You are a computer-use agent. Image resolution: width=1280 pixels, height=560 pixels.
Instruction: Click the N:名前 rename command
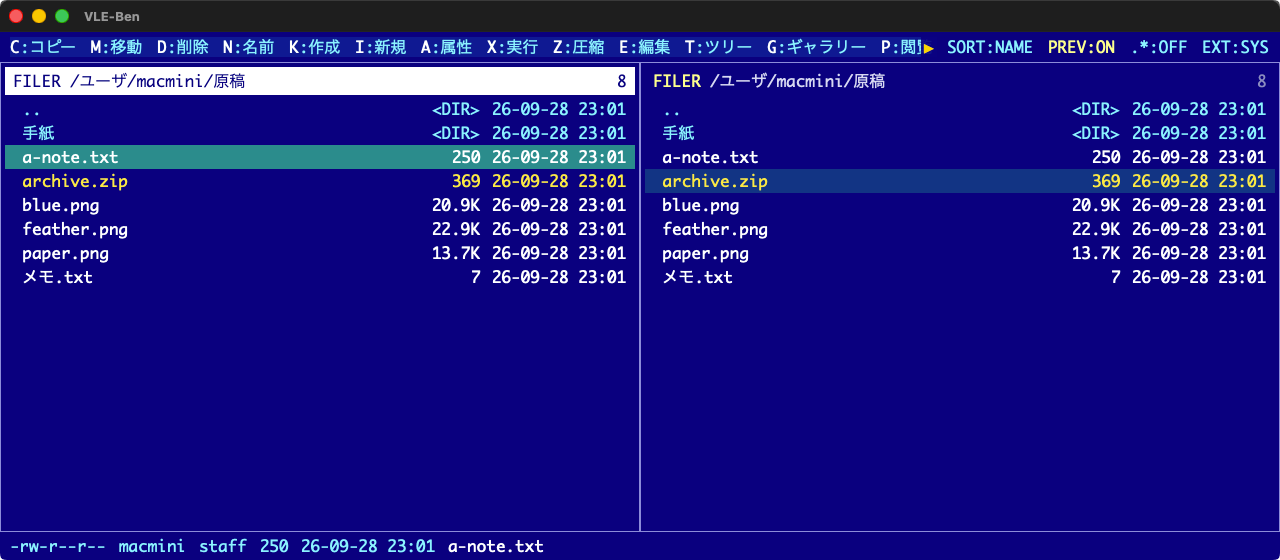point(248,47)
